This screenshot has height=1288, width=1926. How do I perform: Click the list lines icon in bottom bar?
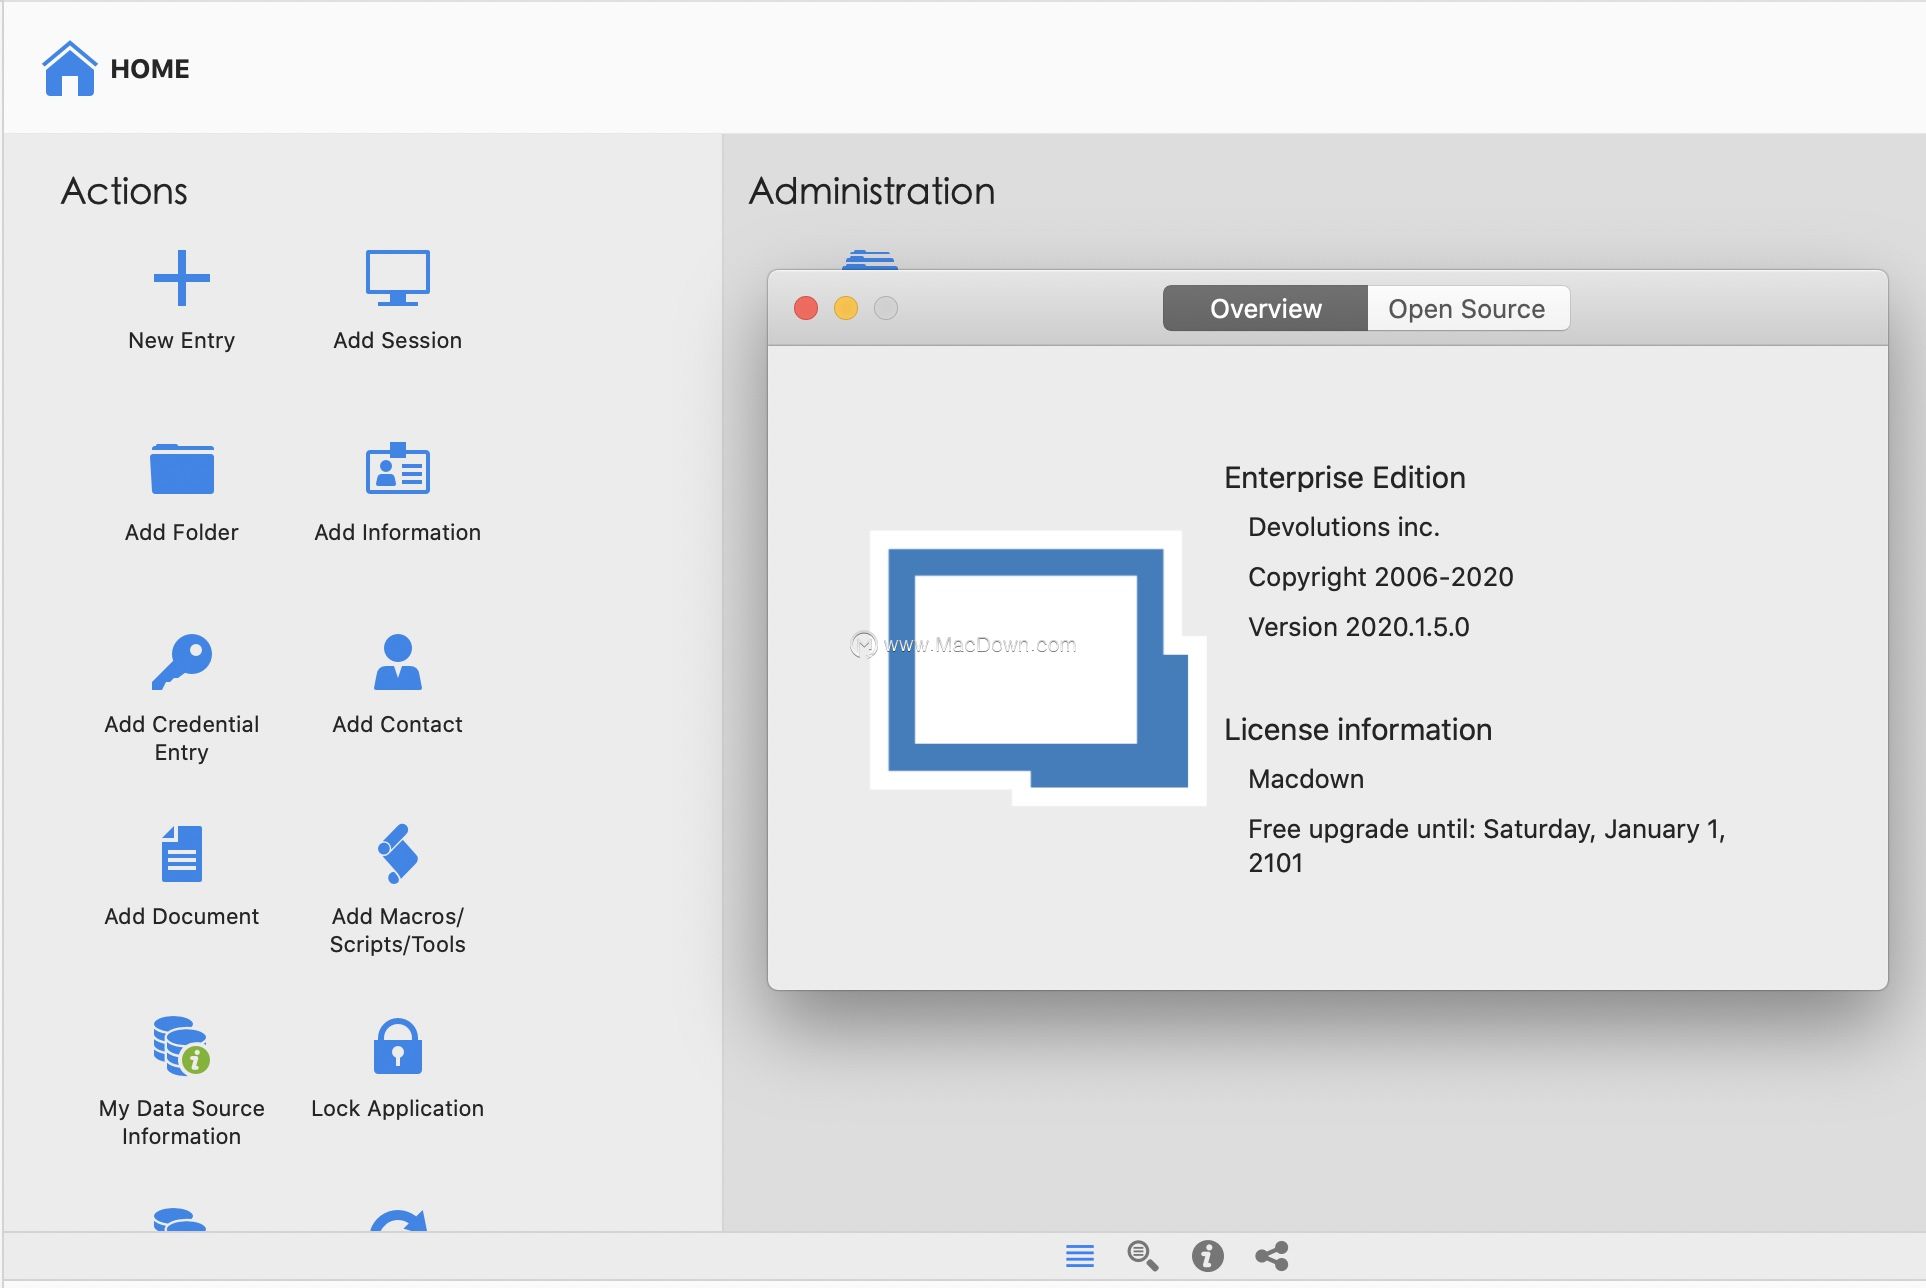click(1080, 1256)
